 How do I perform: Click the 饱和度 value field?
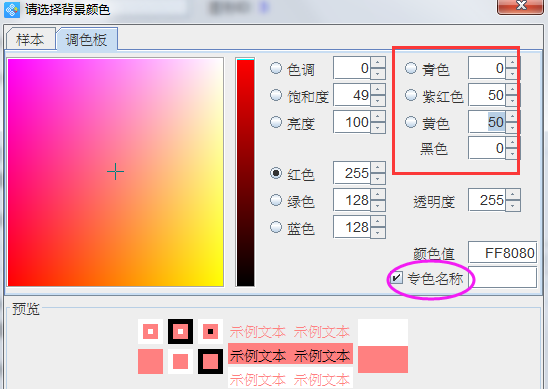point(352,95)
